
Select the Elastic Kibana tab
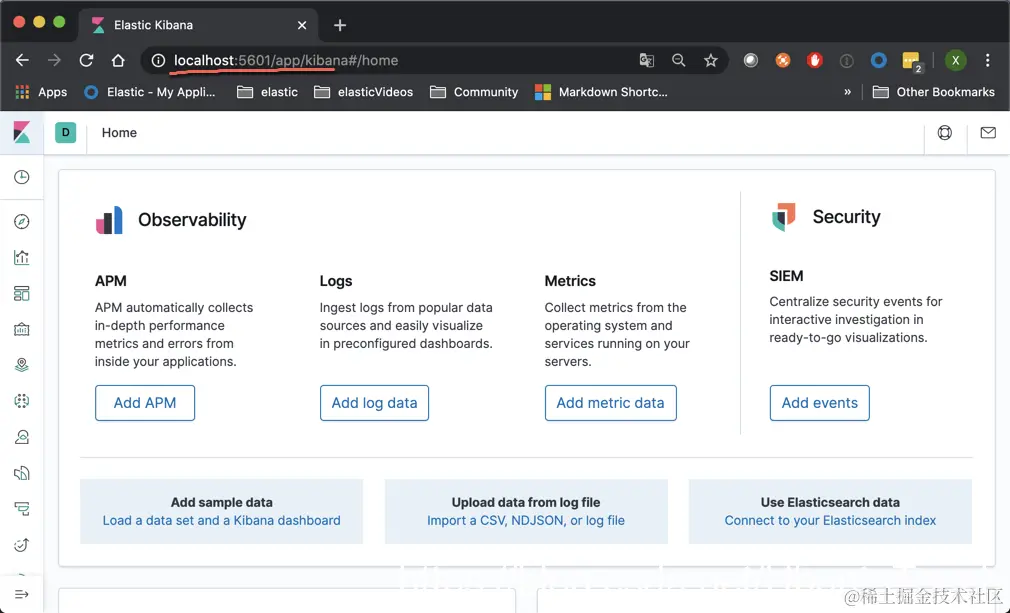point(196,25)
